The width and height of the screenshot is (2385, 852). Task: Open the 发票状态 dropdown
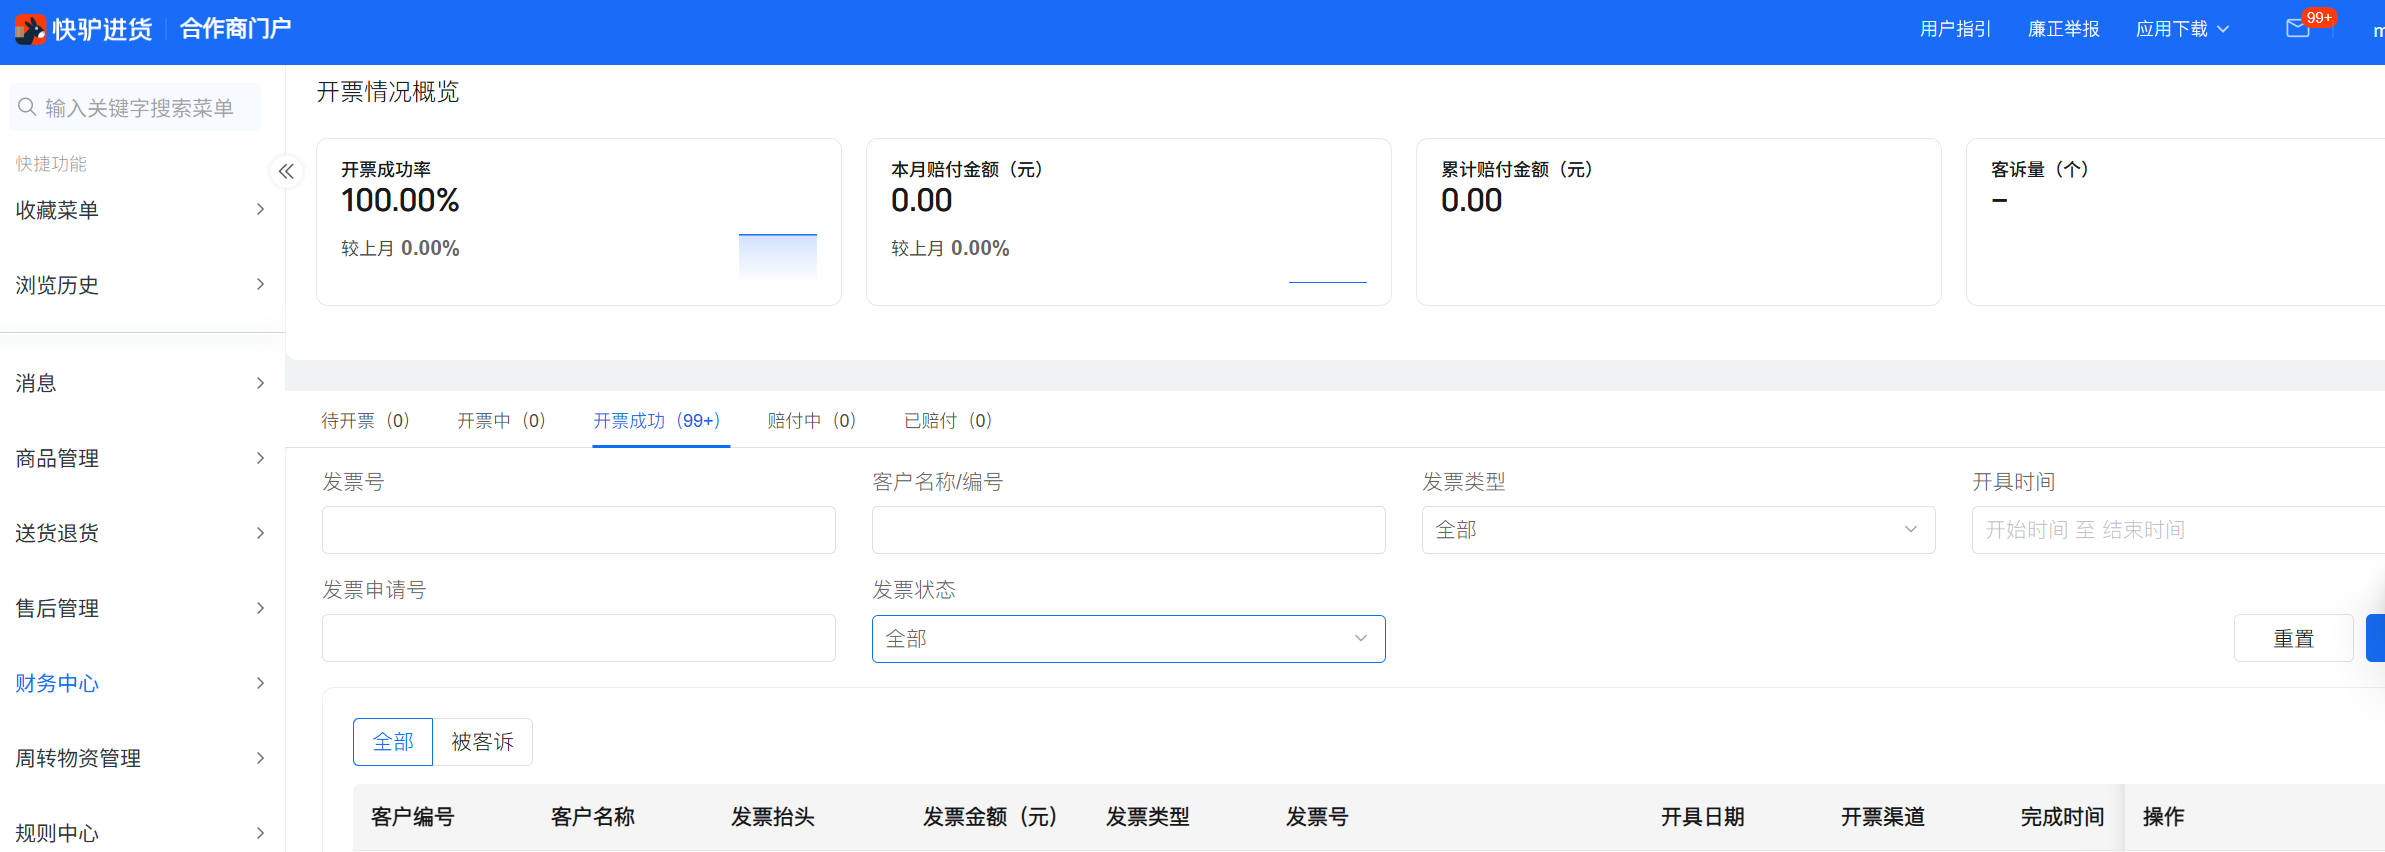coord(1129,639)
